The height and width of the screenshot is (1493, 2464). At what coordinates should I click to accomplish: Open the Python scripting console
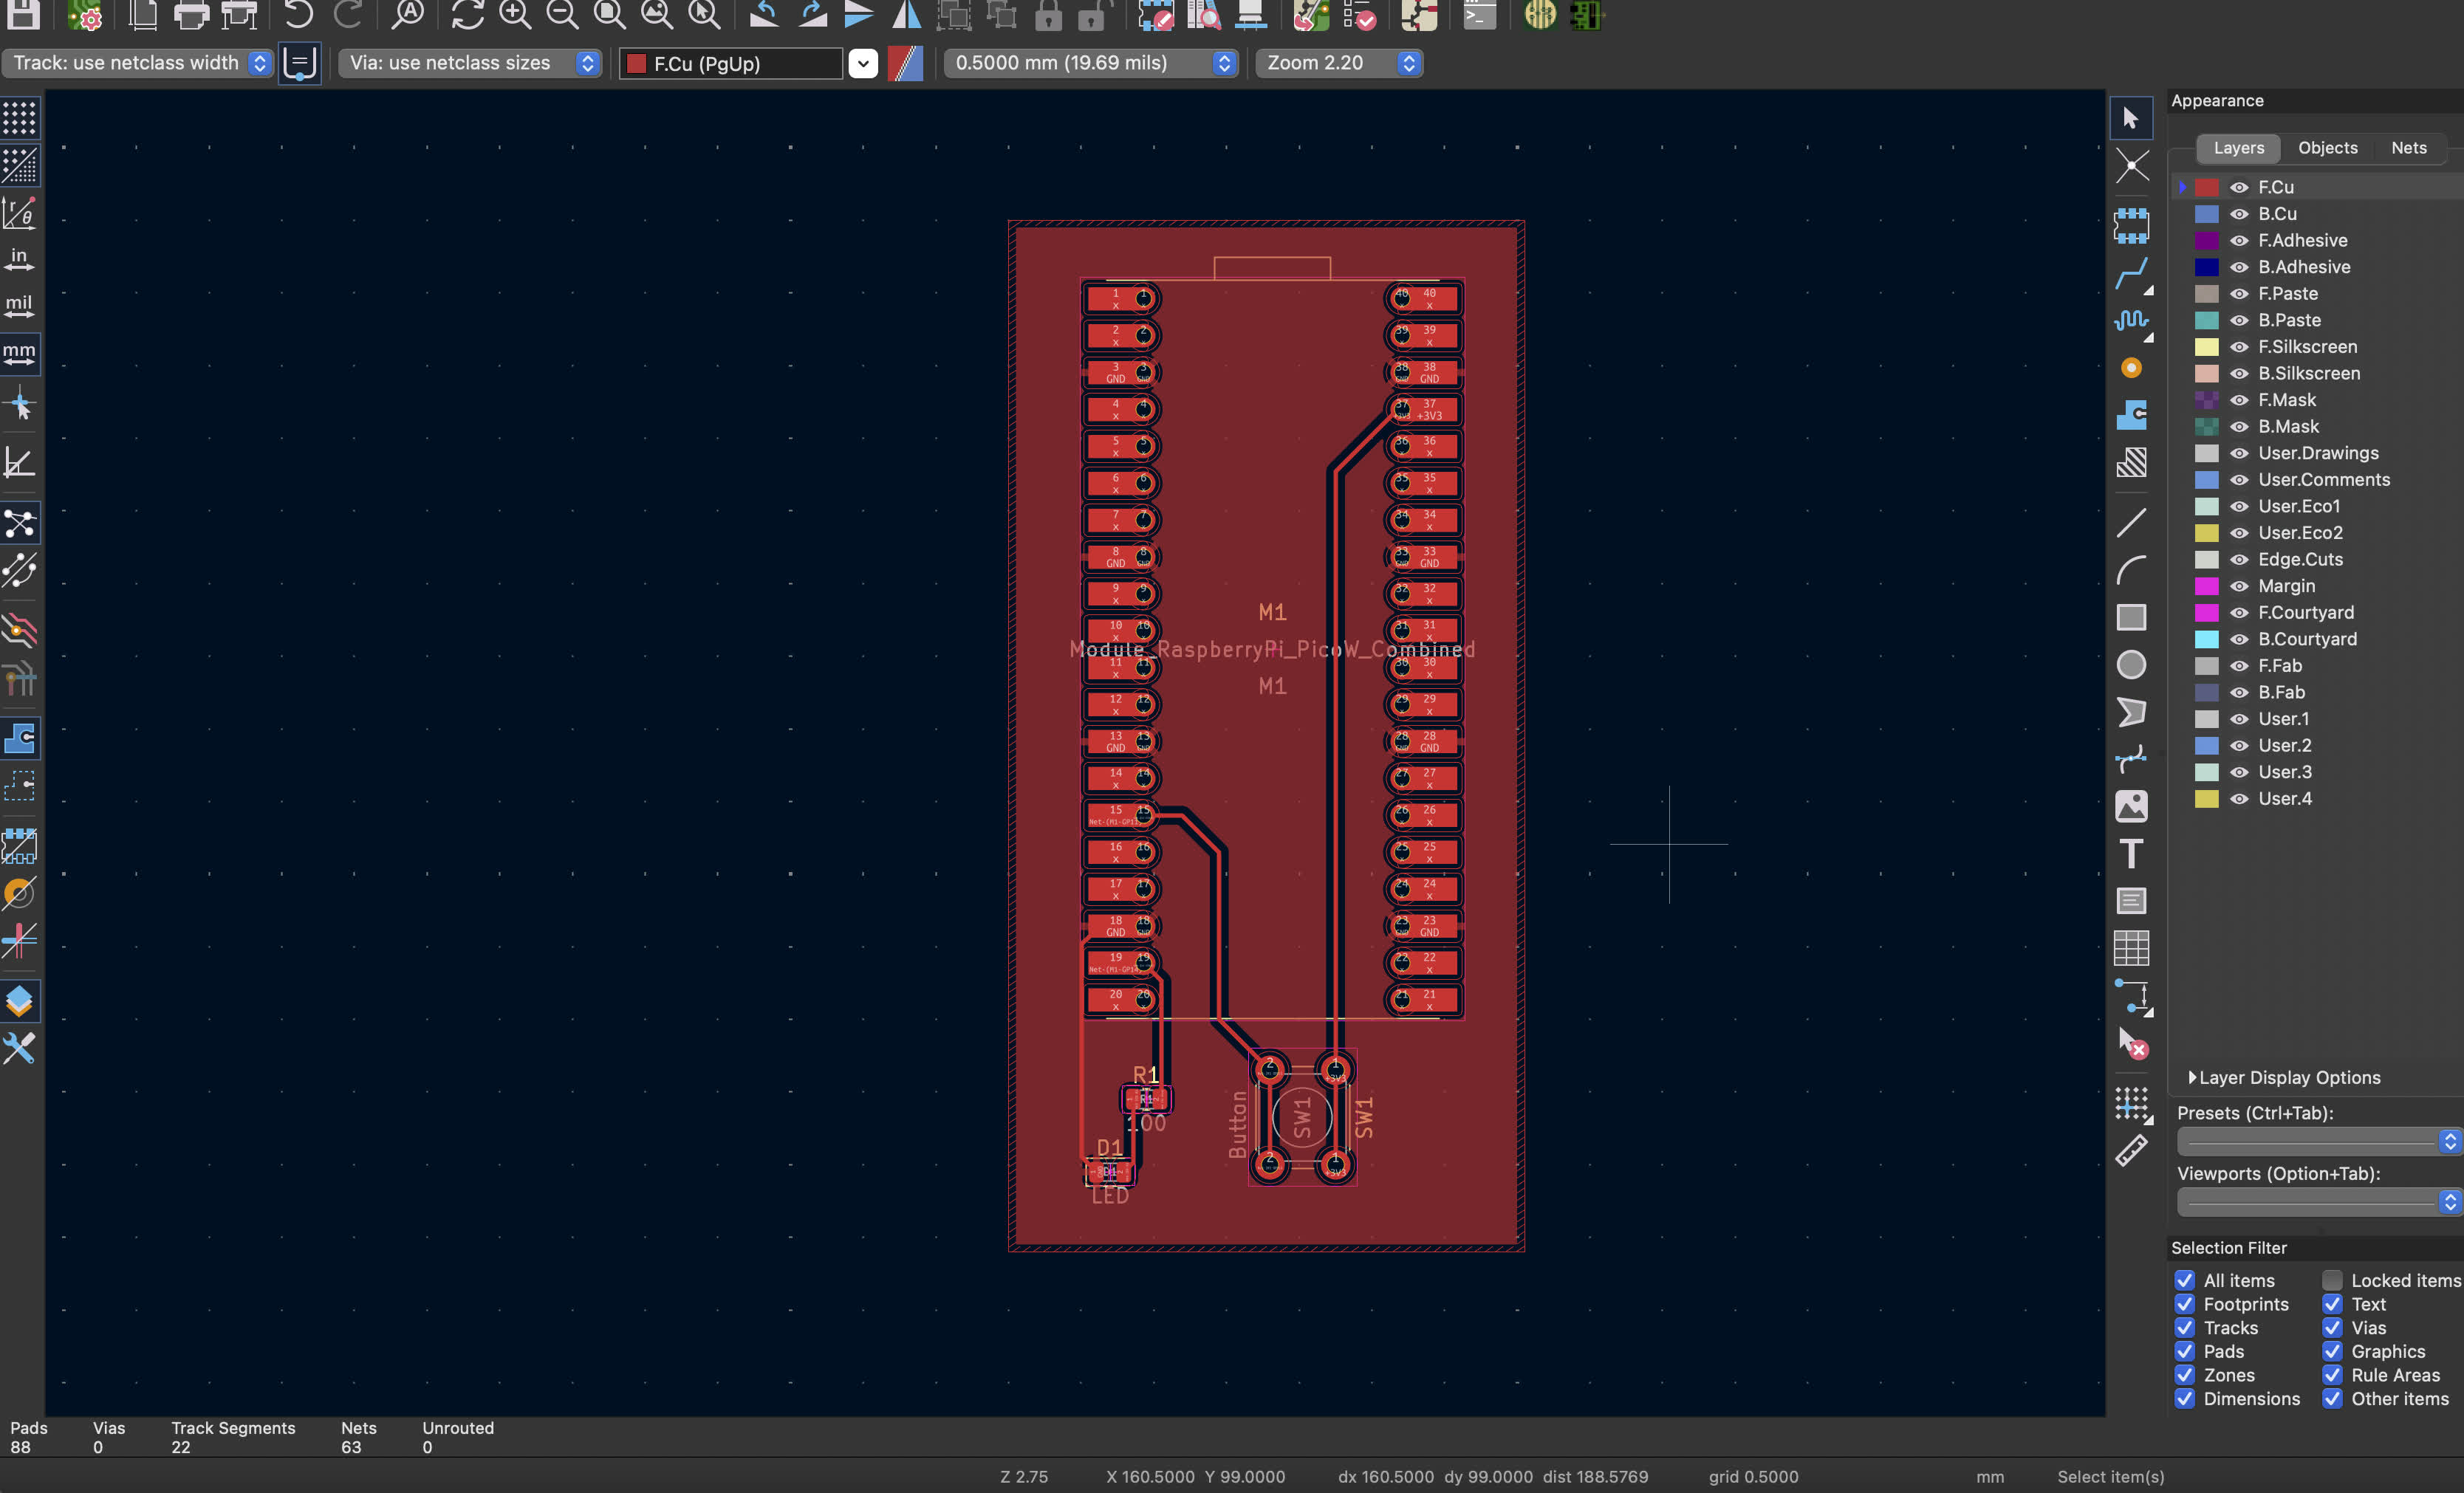coord(1478,16)
